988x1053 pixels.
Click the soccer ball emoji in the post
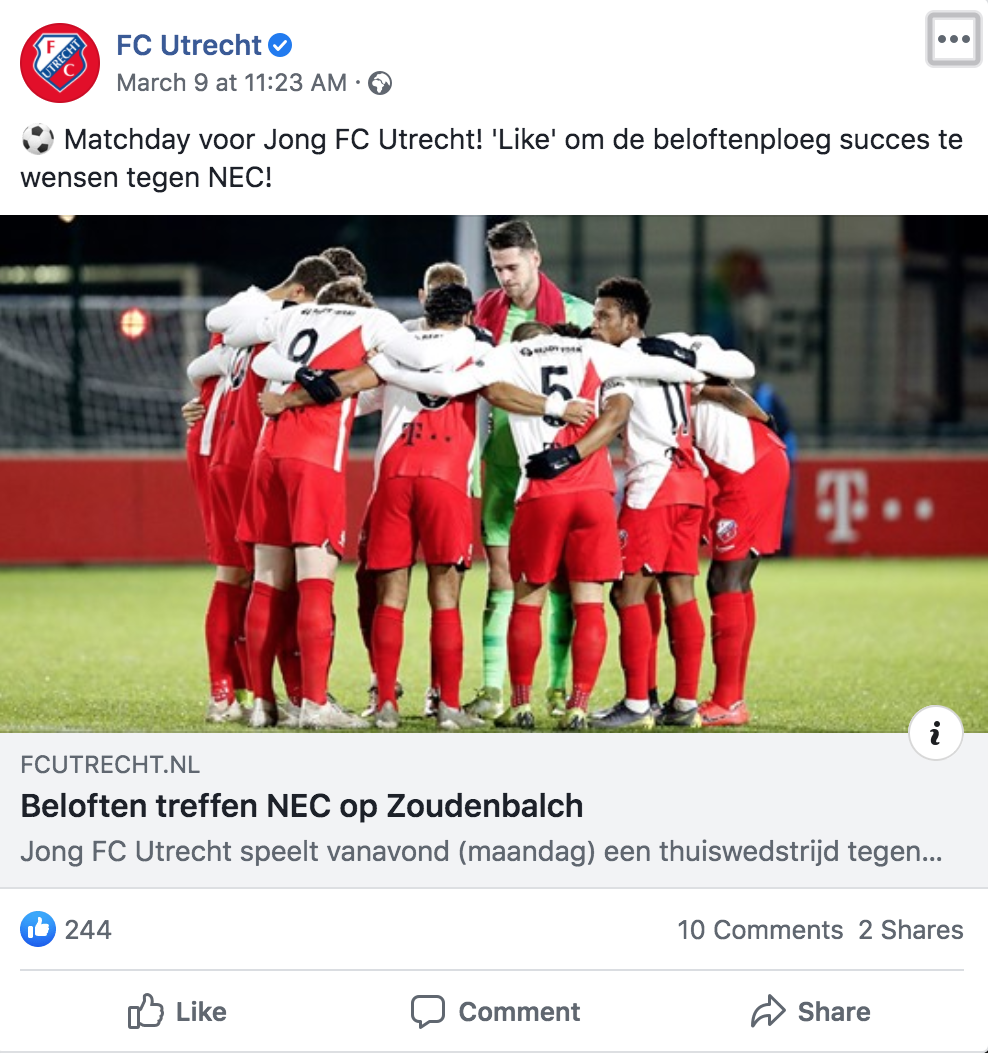point(38,140)
